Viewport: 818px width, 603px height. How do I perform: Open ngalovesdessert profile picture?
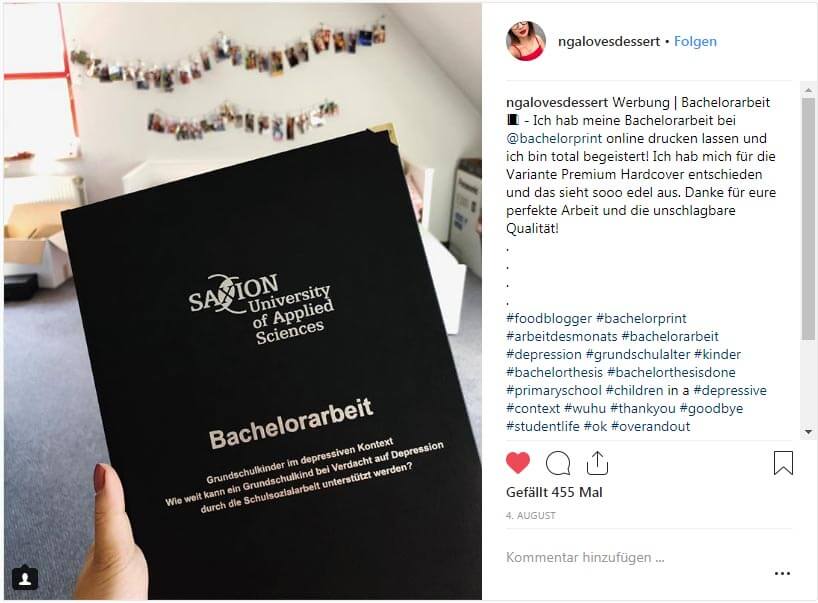click(526, 41)
